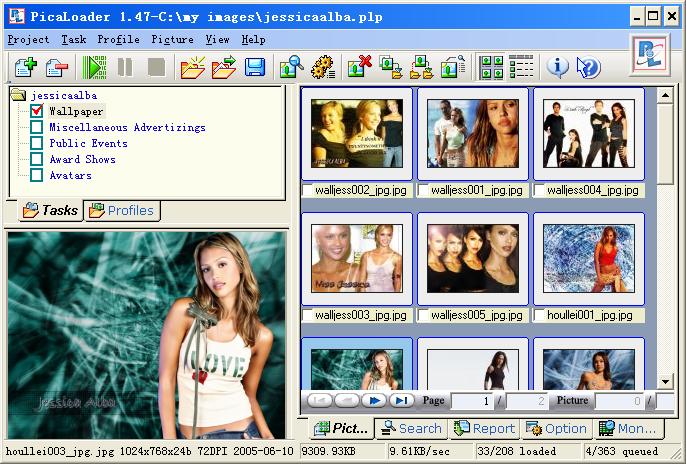Open the Profile menu
Image resolution: width=686 pixels, height=464 pixels.
point(118,40)
